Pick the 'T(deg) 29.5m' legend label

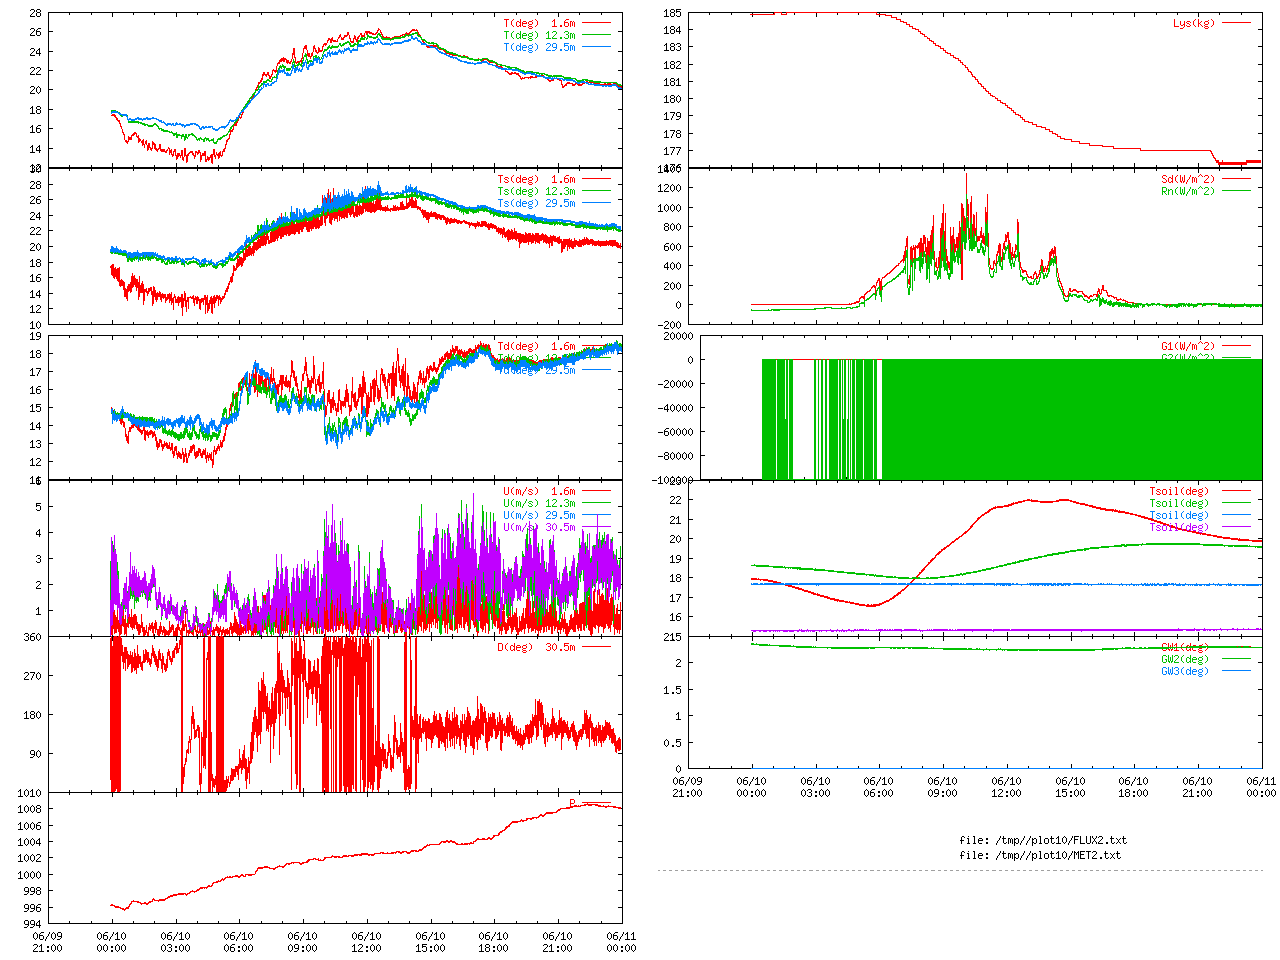point(540,47)
